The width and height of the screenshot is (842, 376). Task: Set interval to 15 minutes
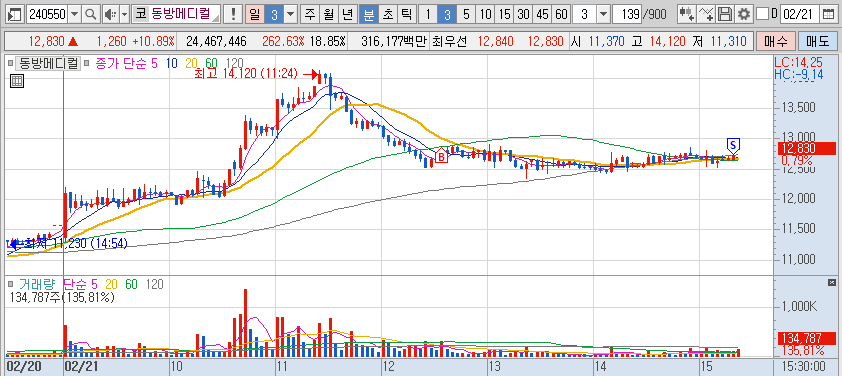pyautogui.click(x=504, y=15)
